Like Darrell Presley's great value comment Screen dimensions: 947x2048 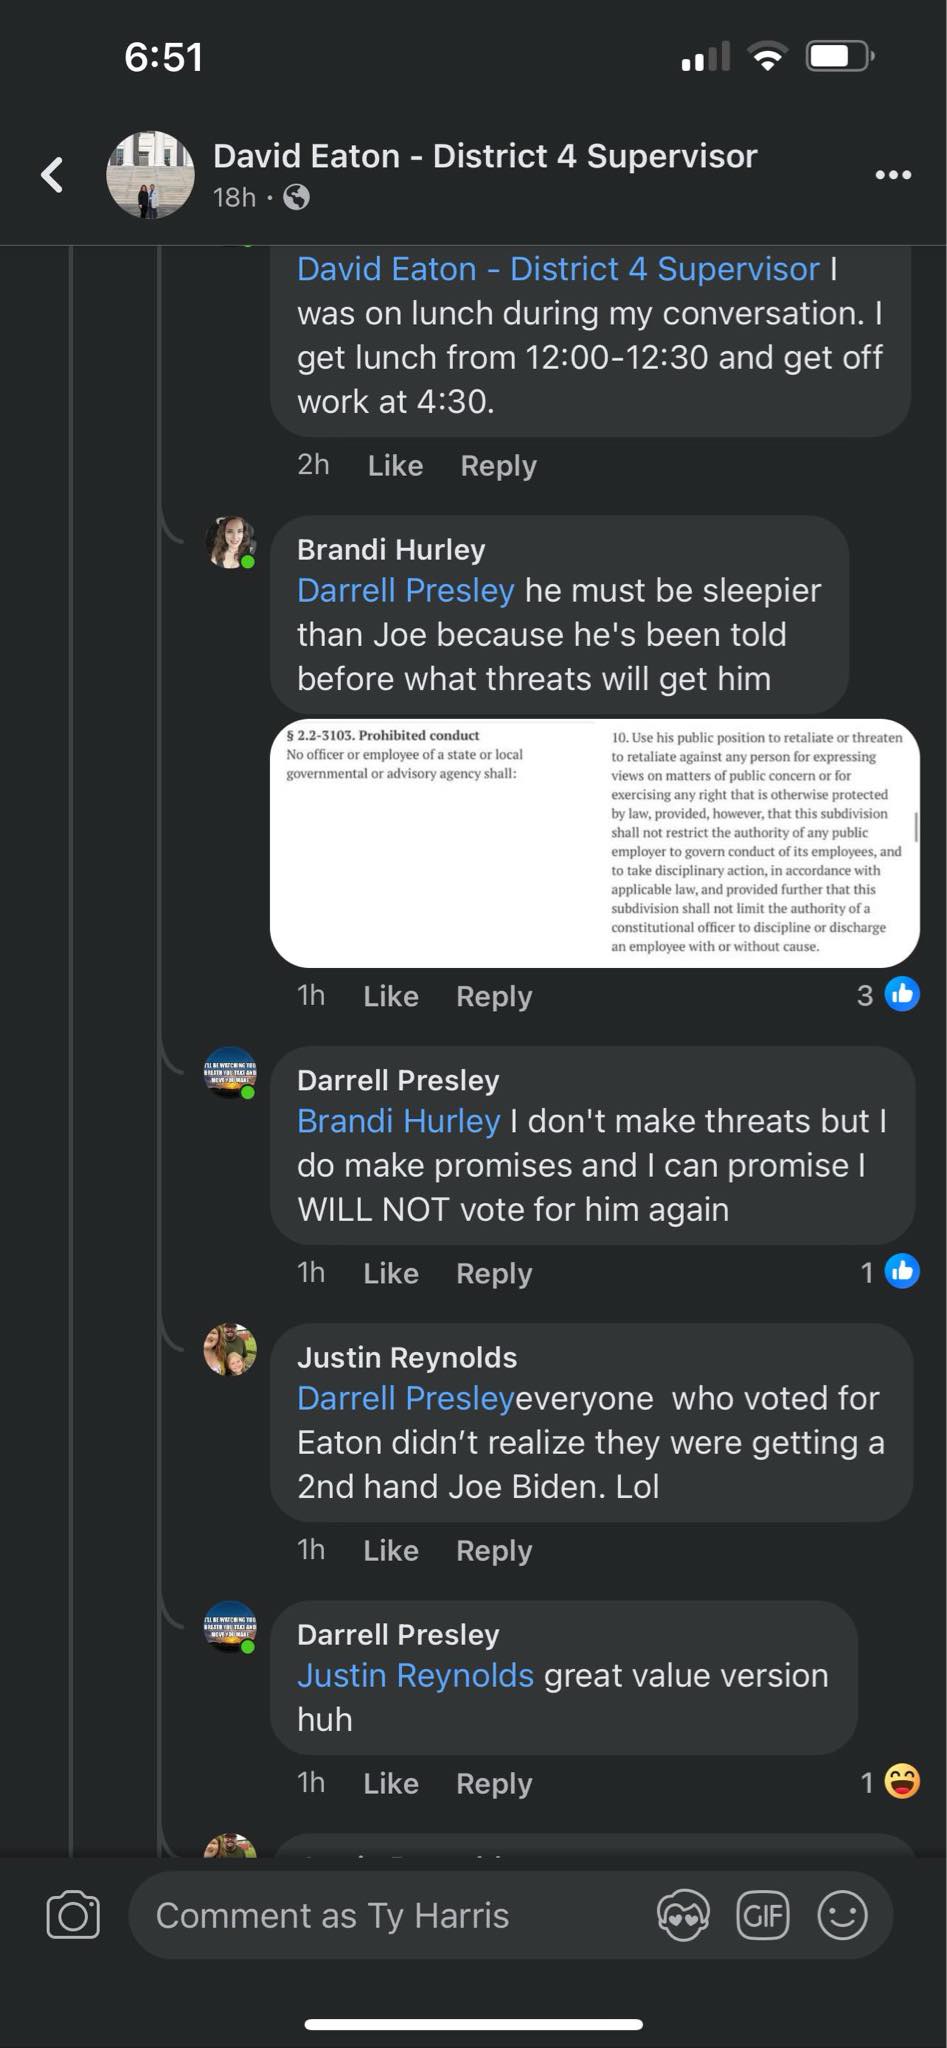(x=390, y=1783)
